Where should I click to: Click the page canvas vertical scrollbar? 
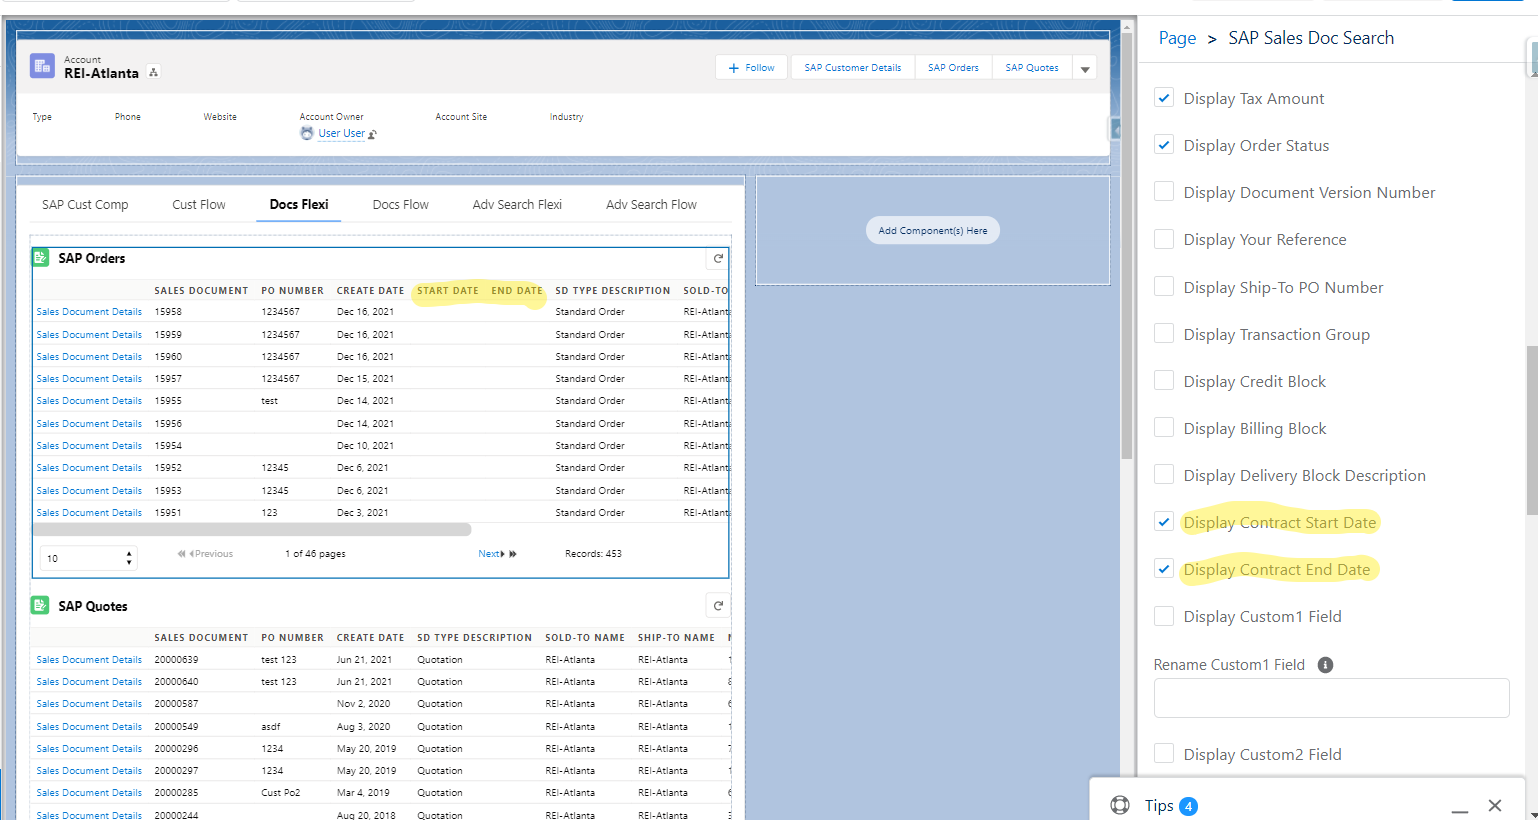click(x=1127, y=245)
